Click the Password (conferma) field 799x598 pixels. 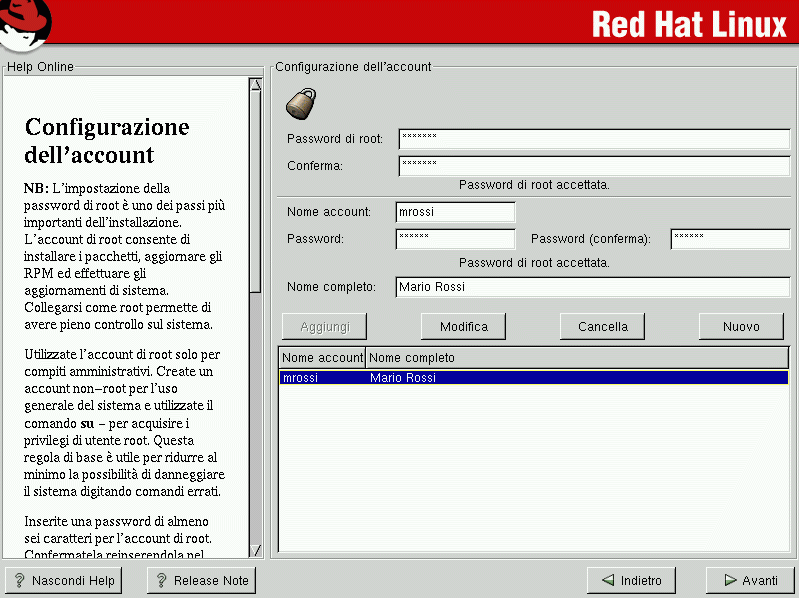[x=729, y=239]
